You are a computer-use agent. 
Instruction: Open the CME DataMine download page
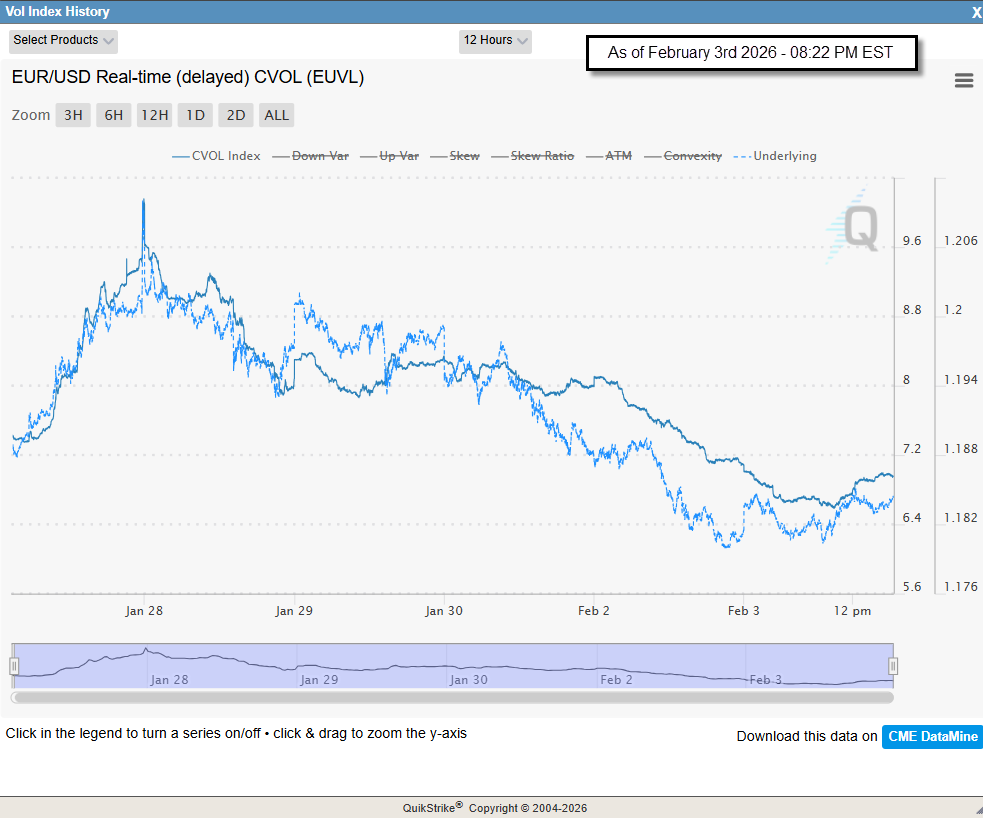[931, 737]
